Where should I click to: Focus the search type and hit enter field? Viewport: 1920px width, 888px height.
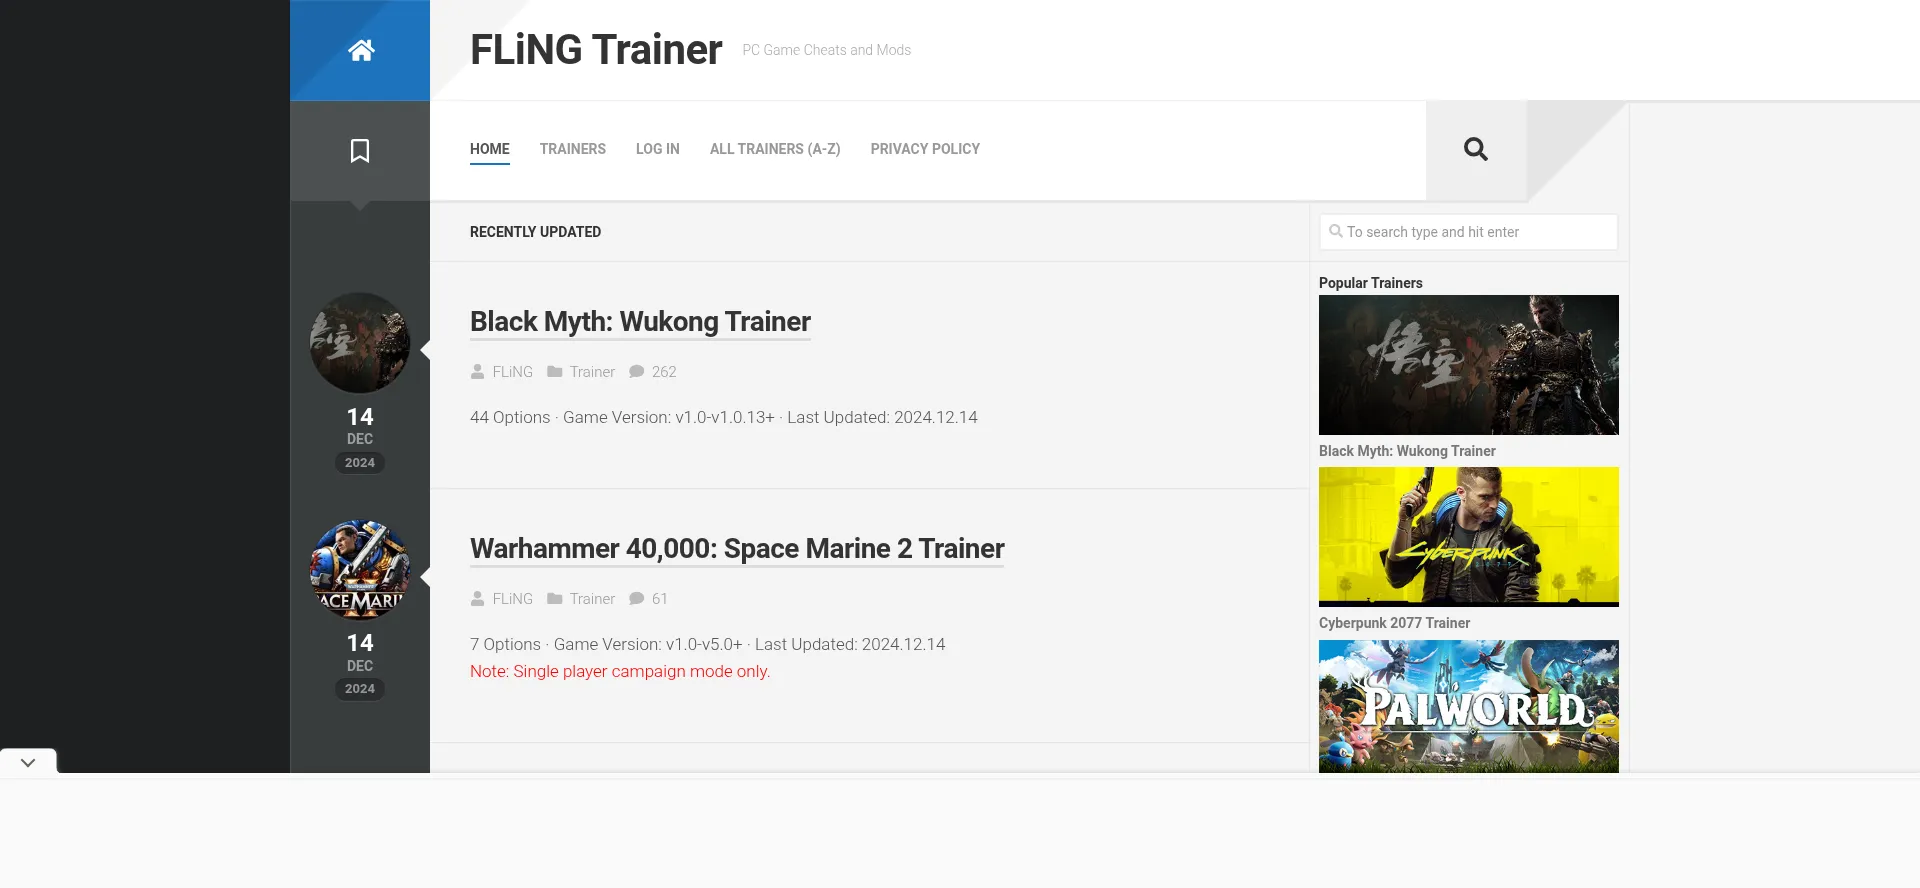1468,232
